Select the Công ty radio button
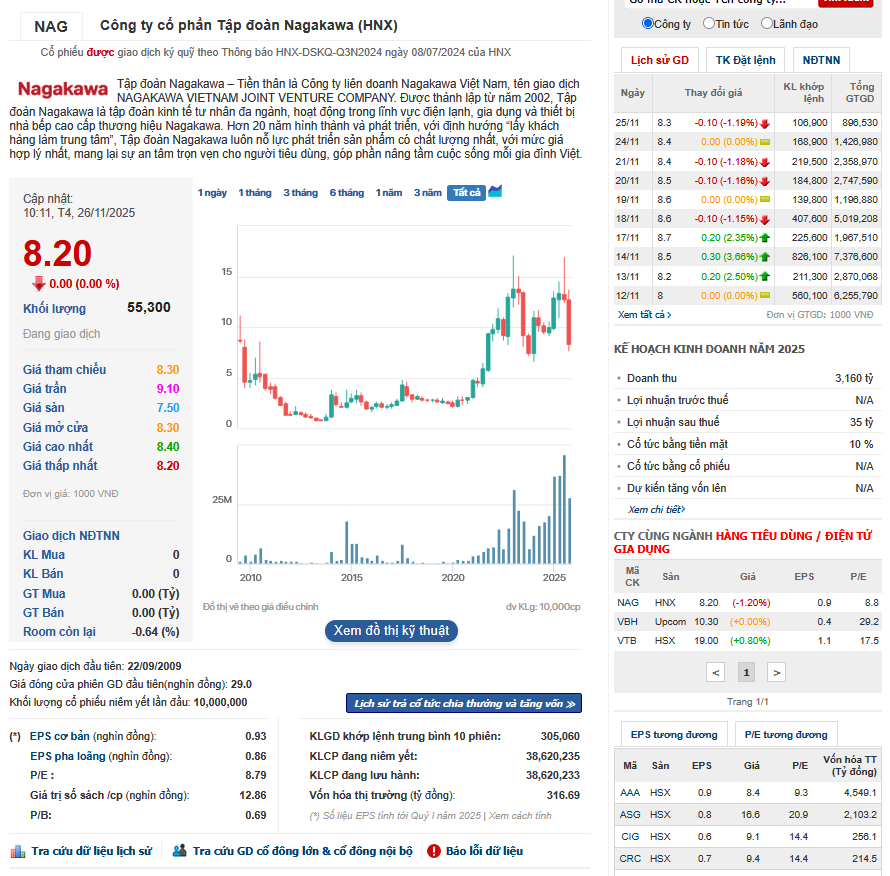The height and width of the screenshot is (876, 890). pyautogui.click(x=648, y=23)
